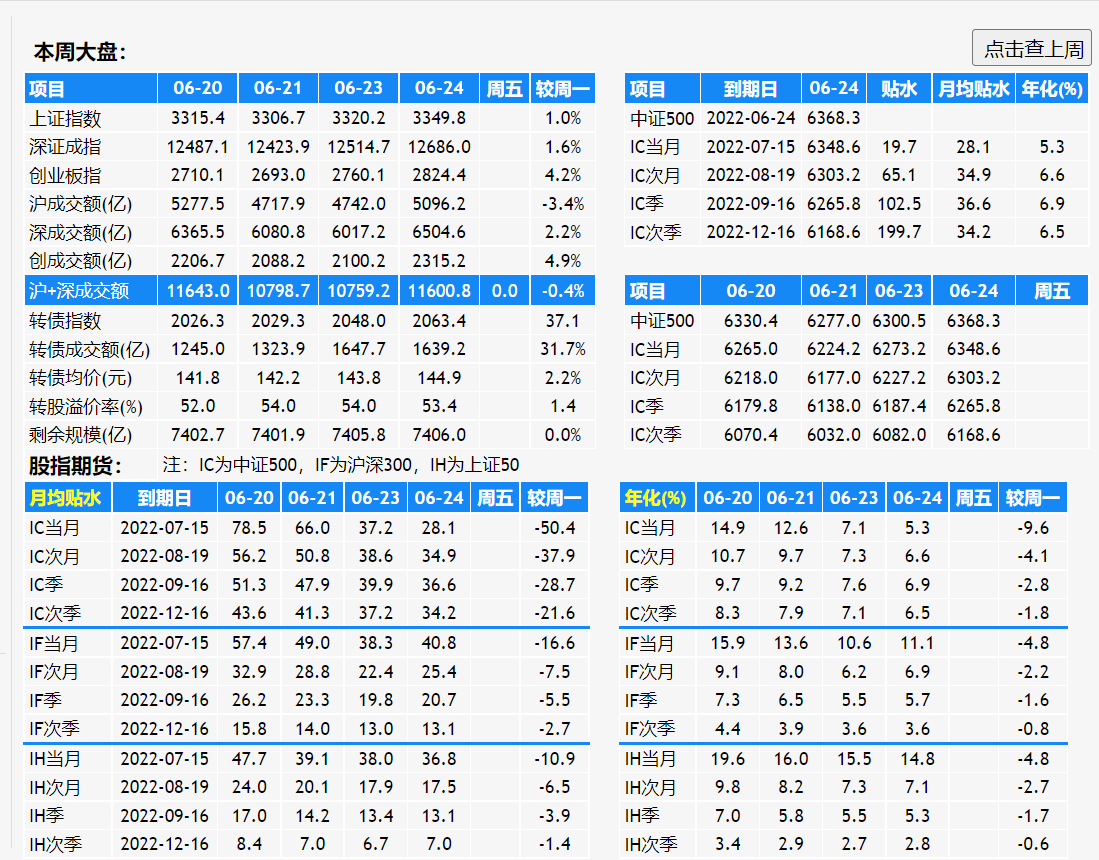Click the 2022-12-16 date in IH次季 row

(164, 844)
